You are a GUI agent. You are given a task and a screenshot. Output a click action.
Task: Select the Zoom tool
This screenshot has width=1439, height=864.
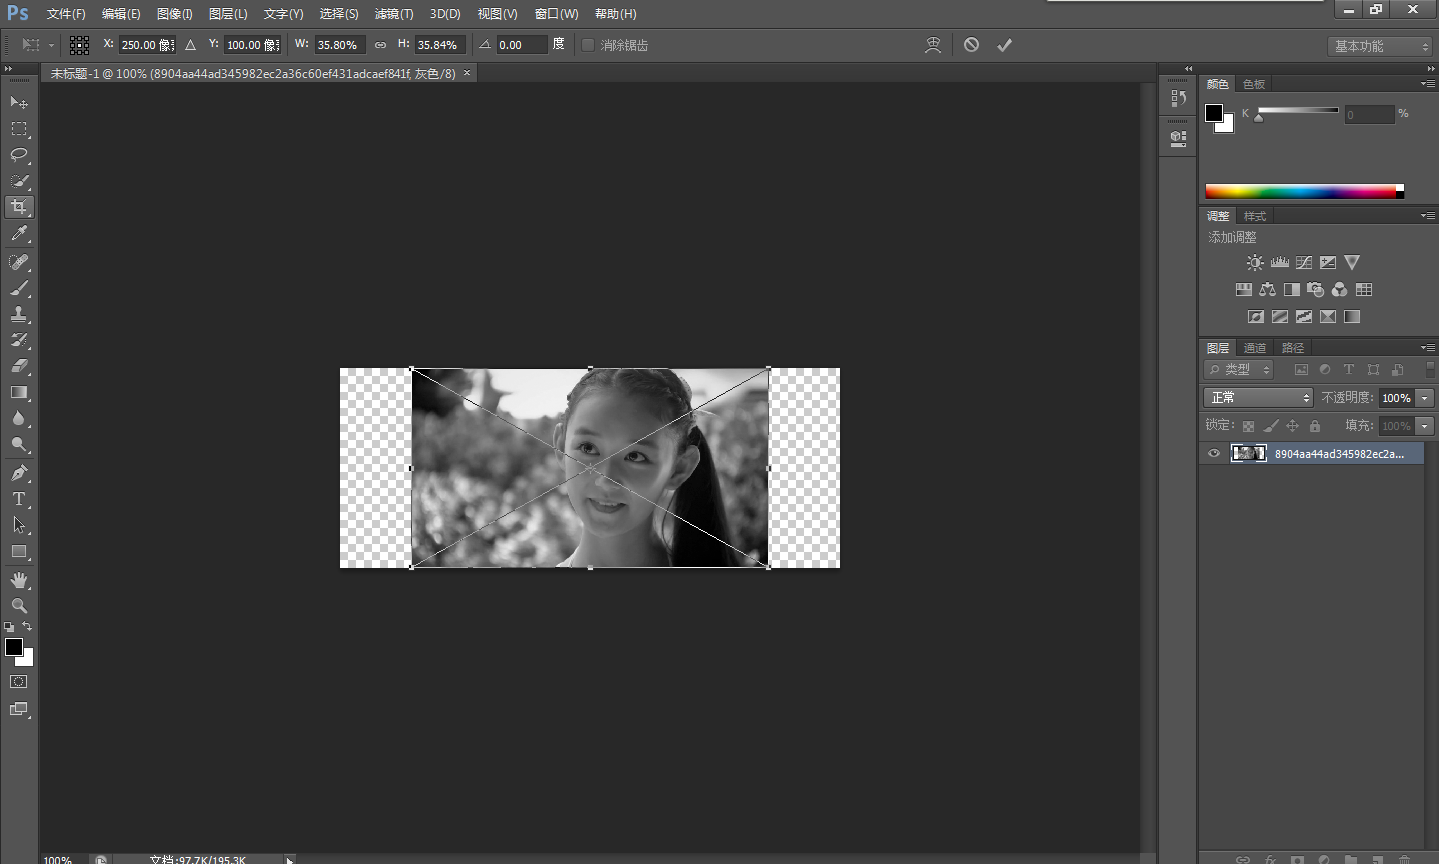tap(19, 606)
